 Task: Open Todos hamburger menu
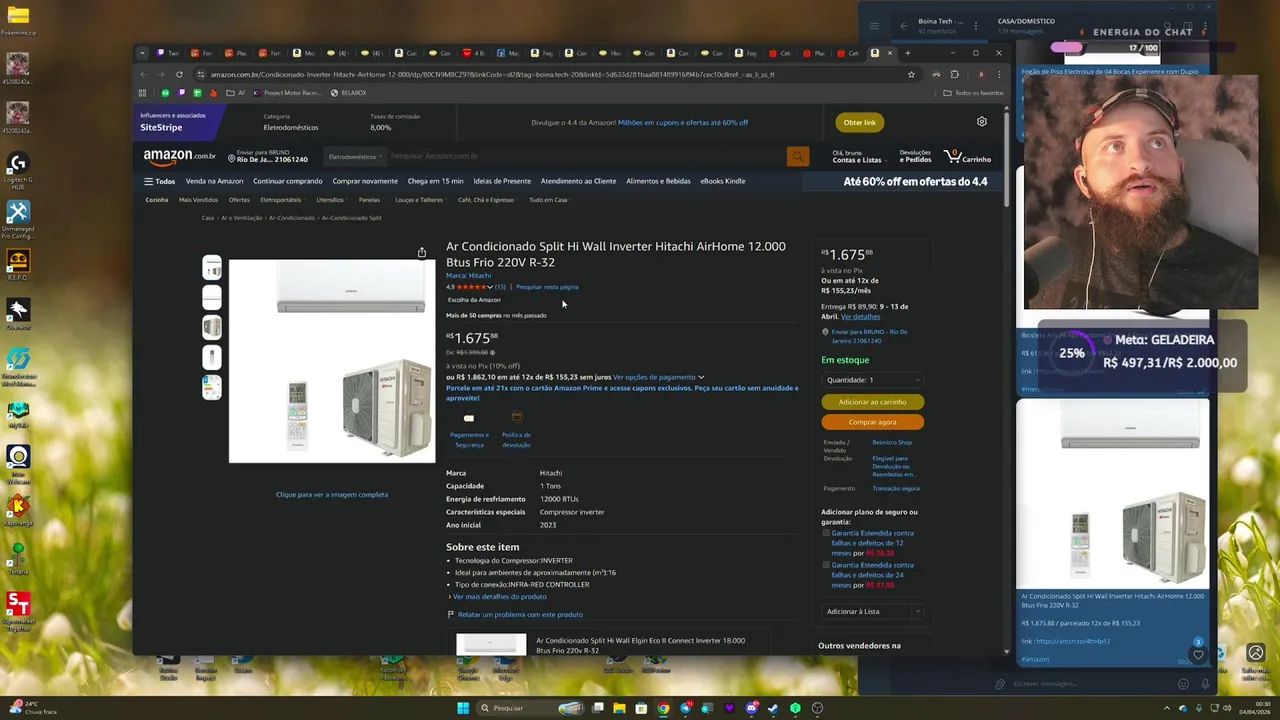tap(159, 181)
